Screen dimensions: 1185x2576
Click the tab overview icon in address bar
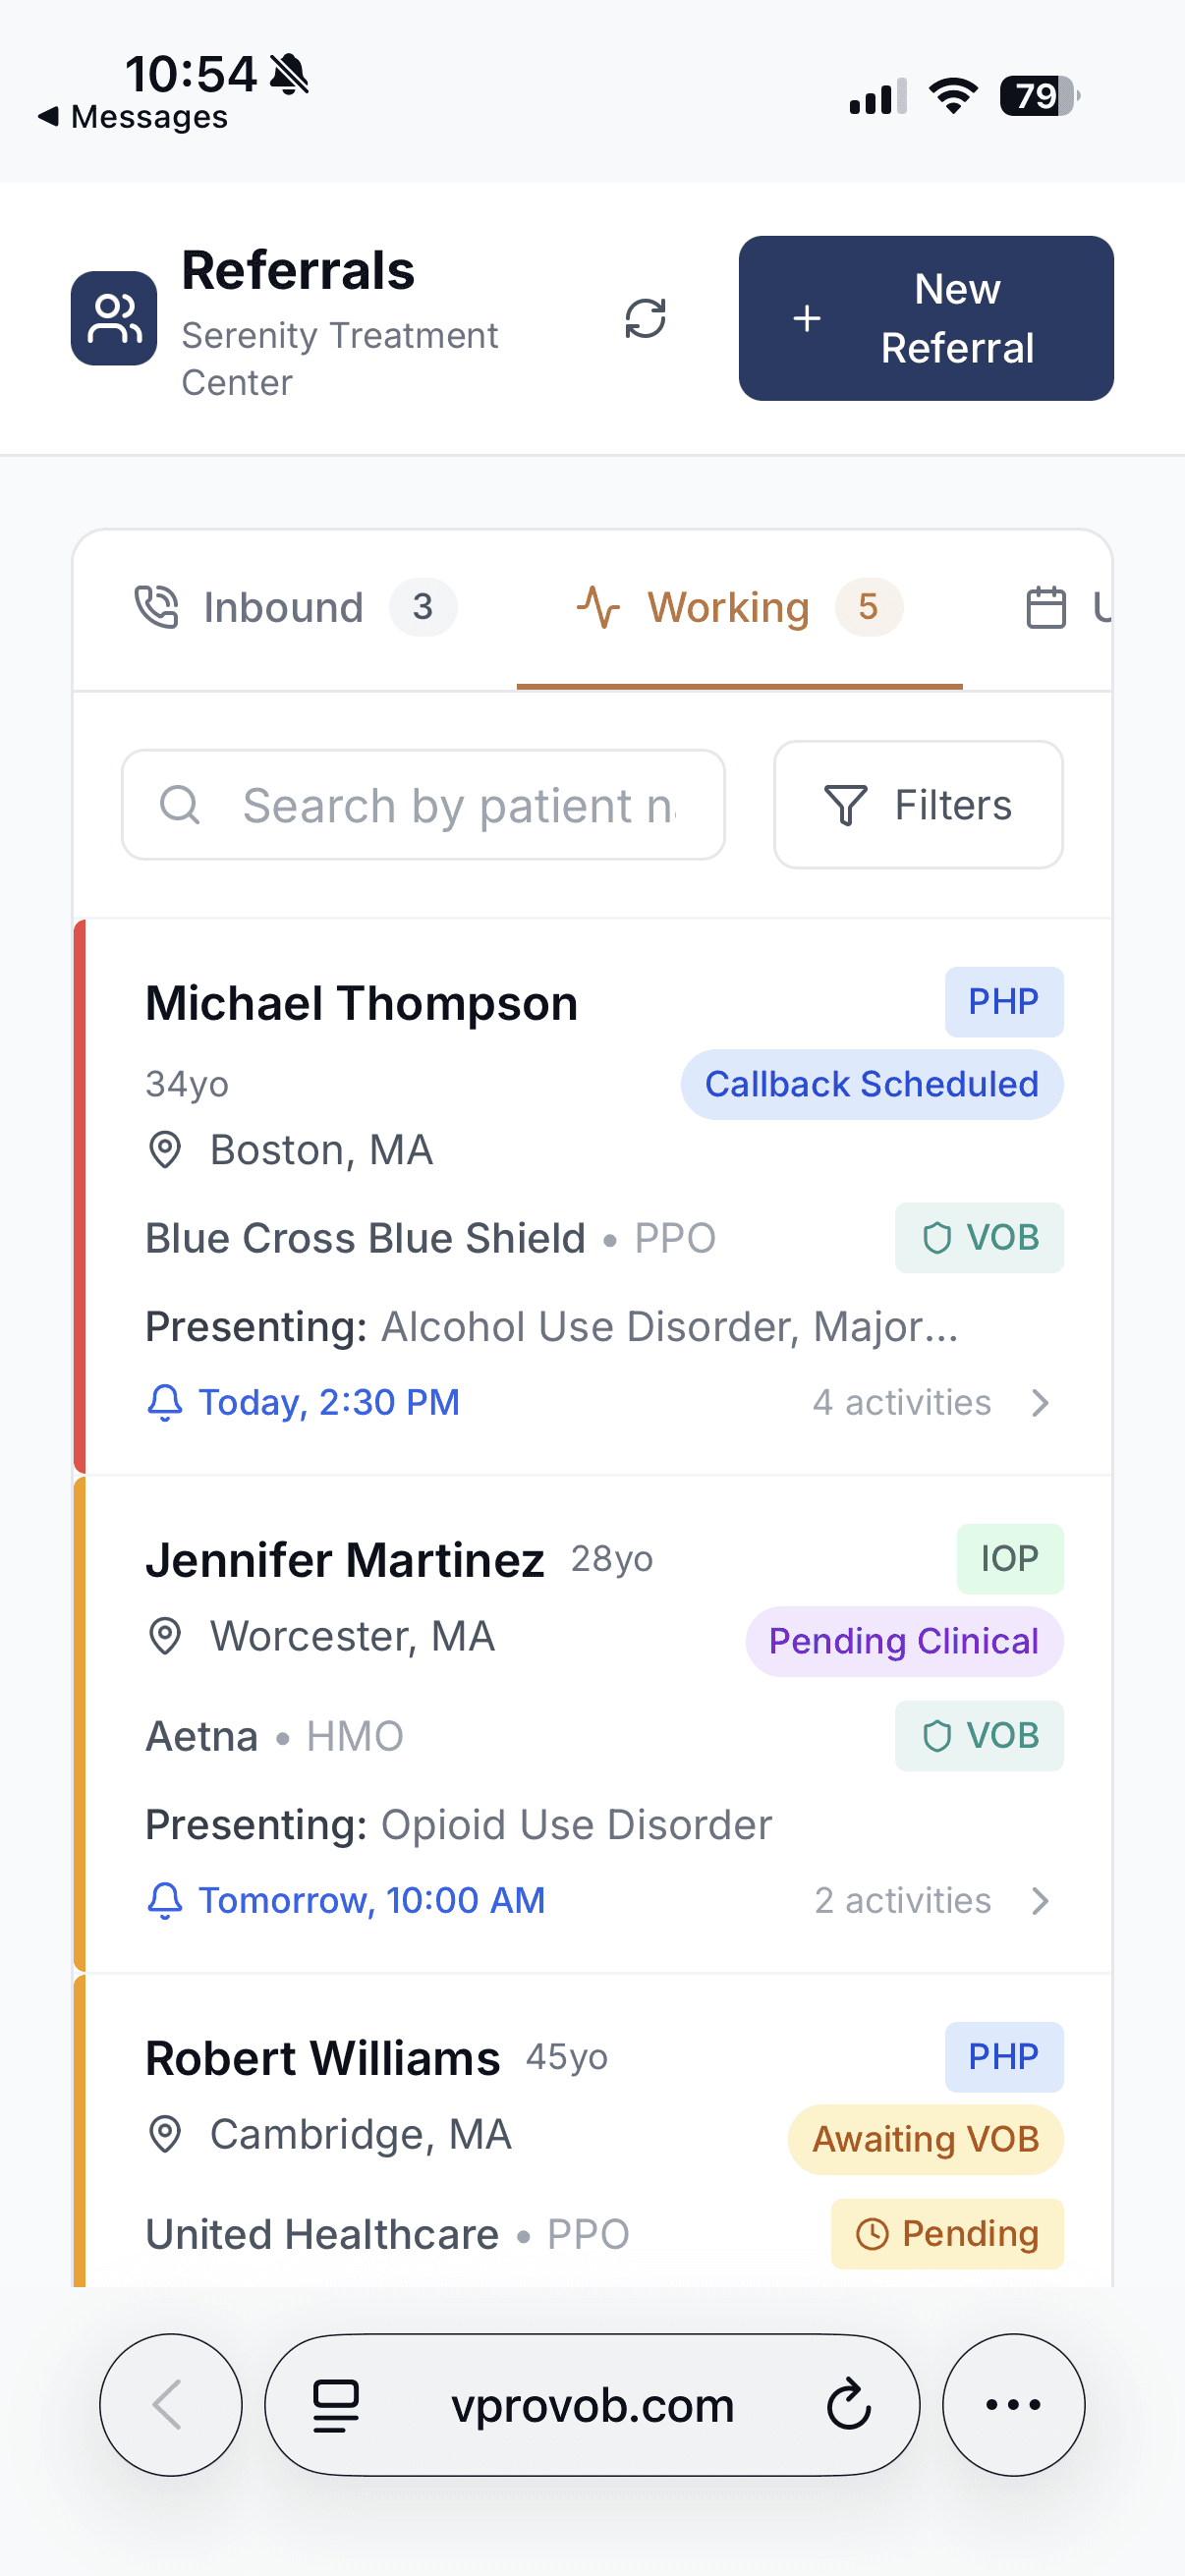[x=336, y=2404]
